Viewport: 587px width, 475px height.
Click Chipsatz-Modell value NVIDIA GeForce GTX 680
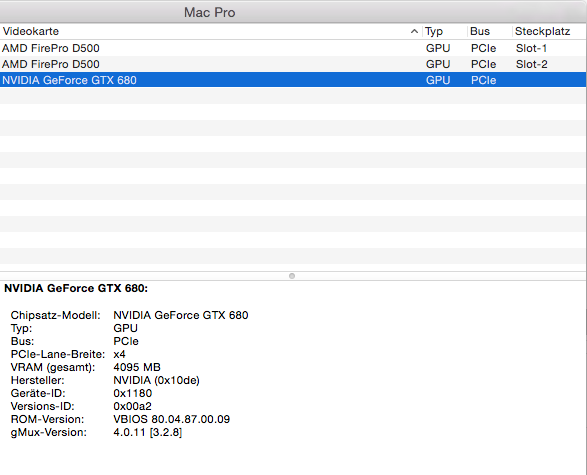tap(181, 315)
